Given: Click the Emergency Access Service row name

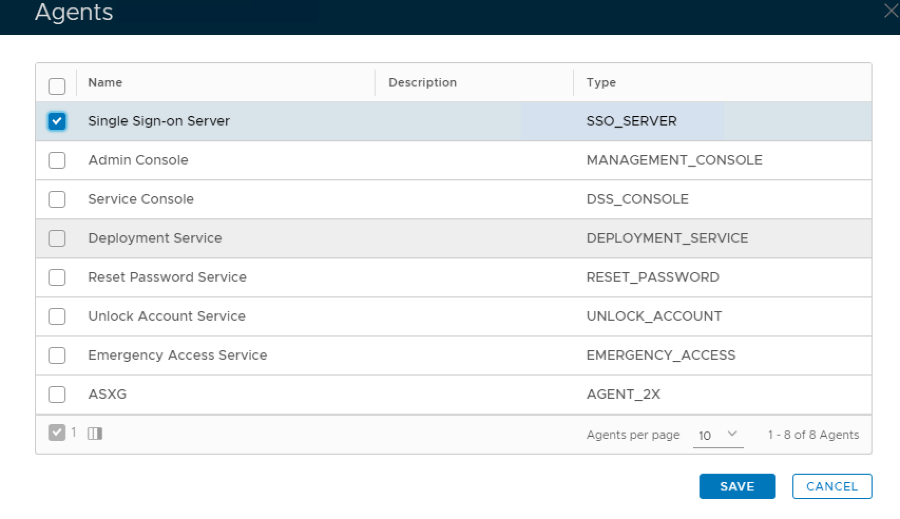Looking at the screenshot, I should (177, 355).
